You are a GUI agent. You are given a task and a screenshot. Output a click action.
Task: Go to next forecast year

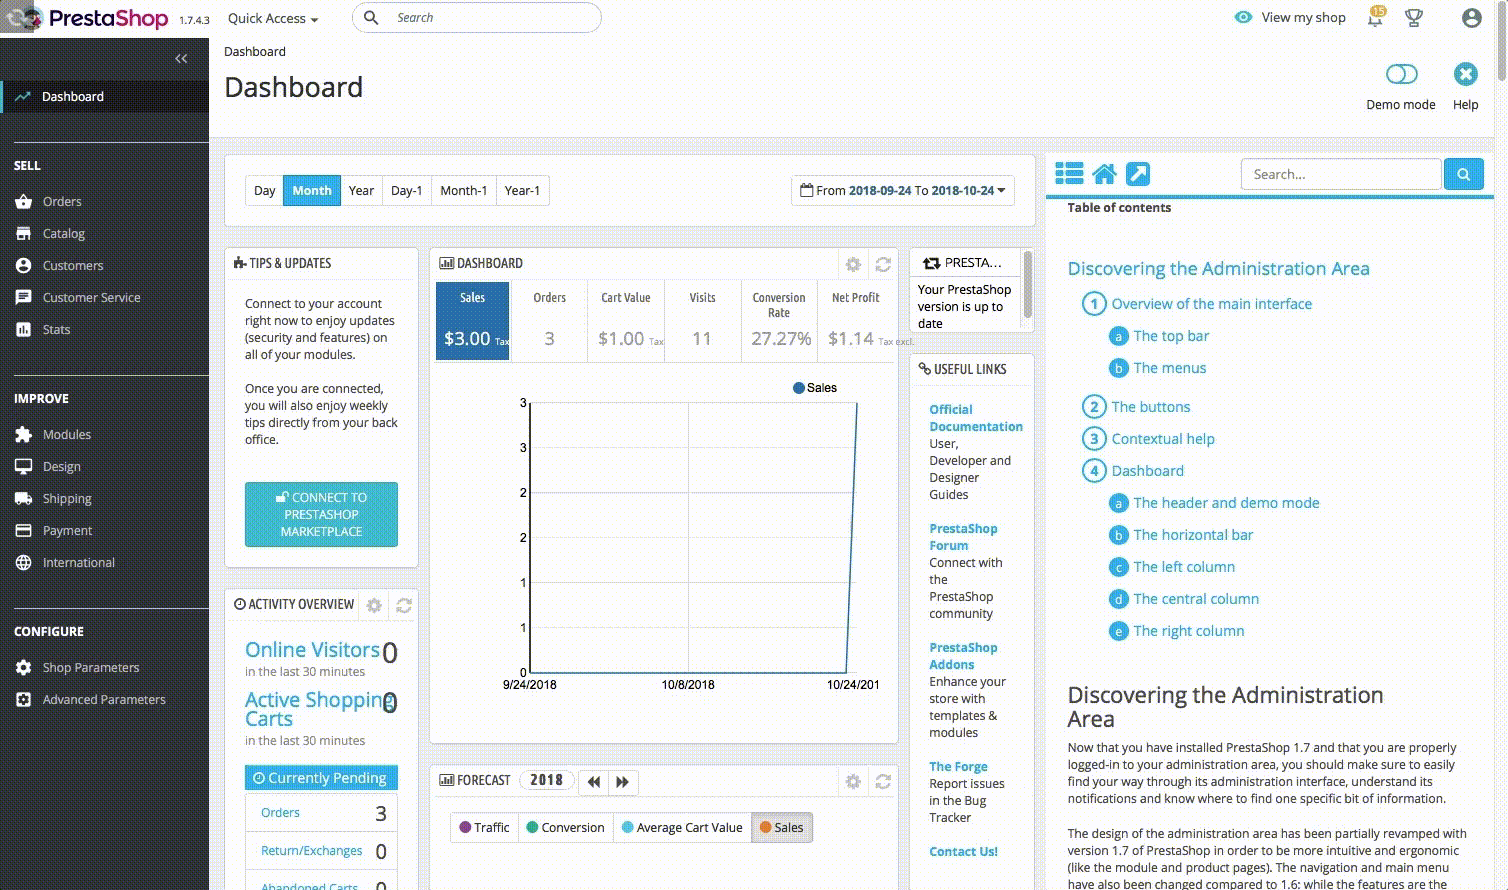[623, 782]
